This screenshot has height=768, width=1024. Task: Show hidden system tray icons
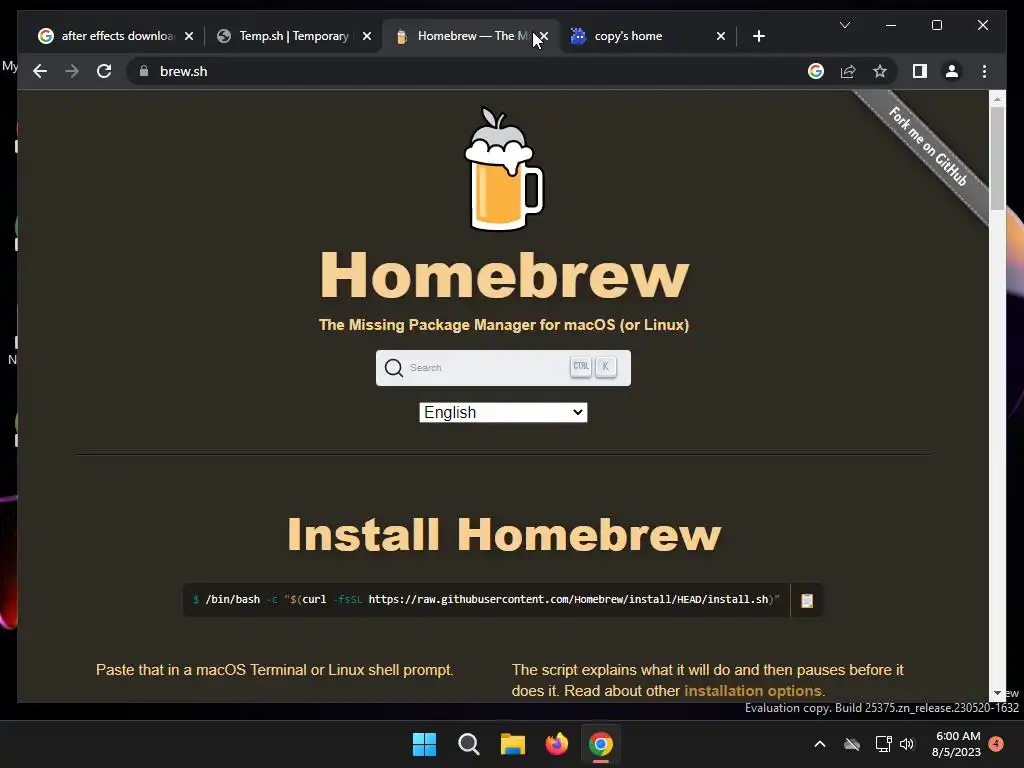coord(820,744)
